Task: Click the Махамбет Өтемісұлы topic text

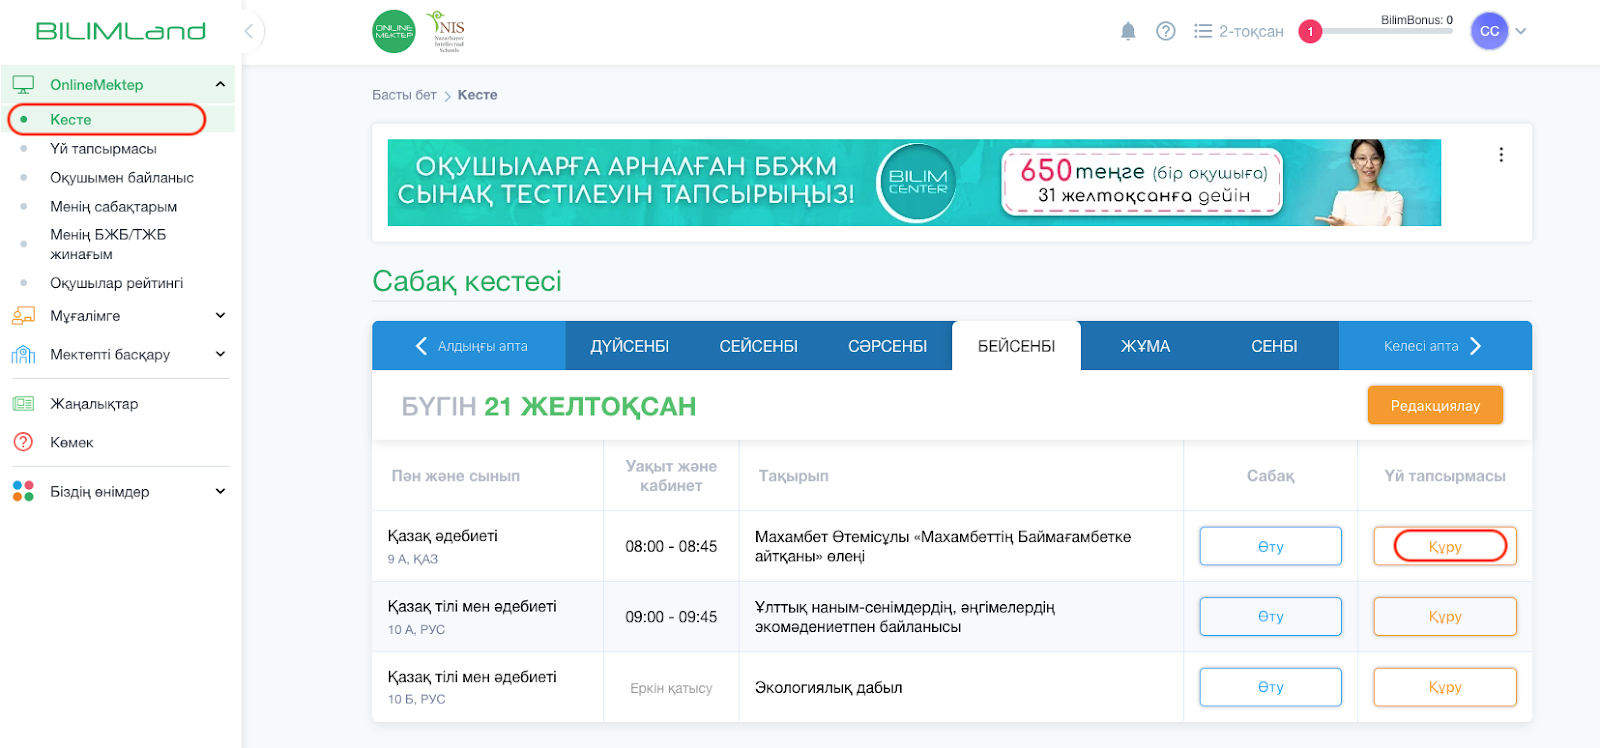Action: pyautogui.click(x=943, y=546)
